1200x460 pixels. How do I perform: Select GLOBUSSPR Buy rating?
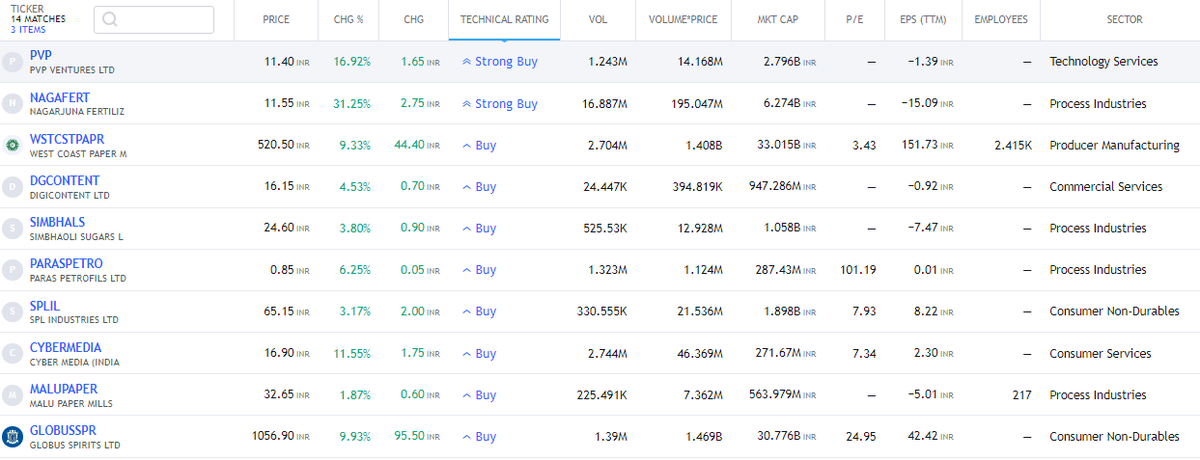click(x=479, y=437)
